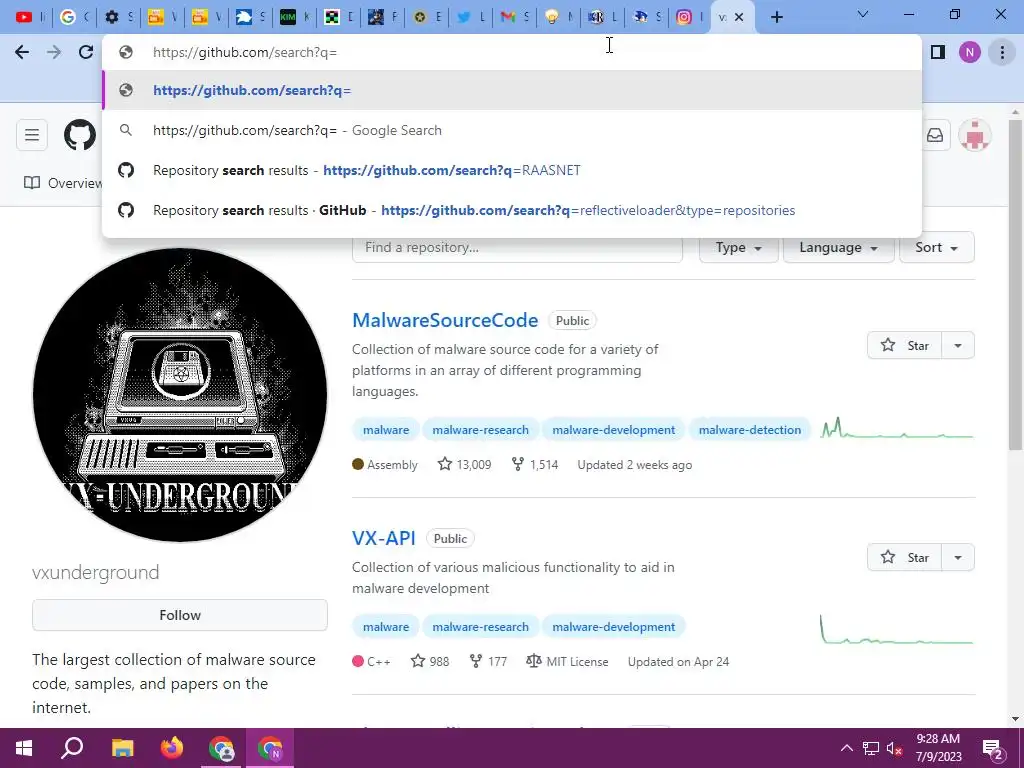Click malware tag under VX-API
Image resolution: width=1024 pixels, height=768 pixels.
(386, 627)
